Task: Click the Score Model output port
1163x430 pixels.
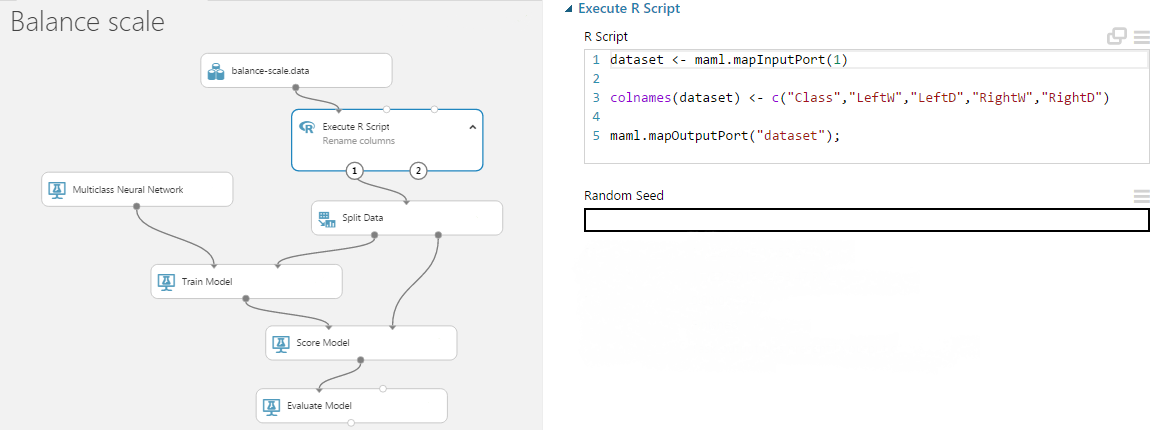Action: tap(361, 360)
